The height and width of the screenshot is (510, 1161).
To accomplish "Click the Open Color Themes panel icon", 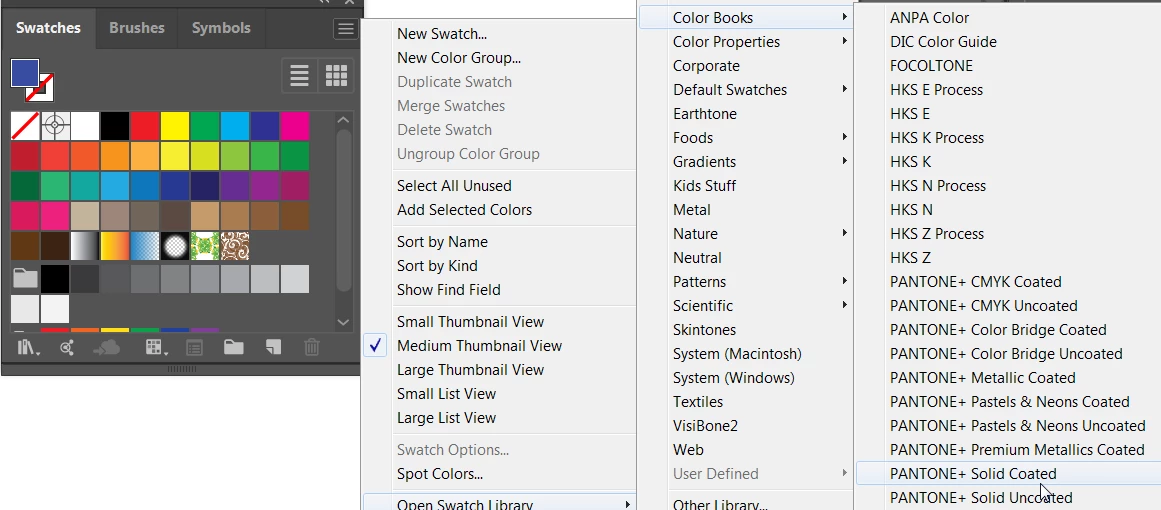I will click(67, 347).
